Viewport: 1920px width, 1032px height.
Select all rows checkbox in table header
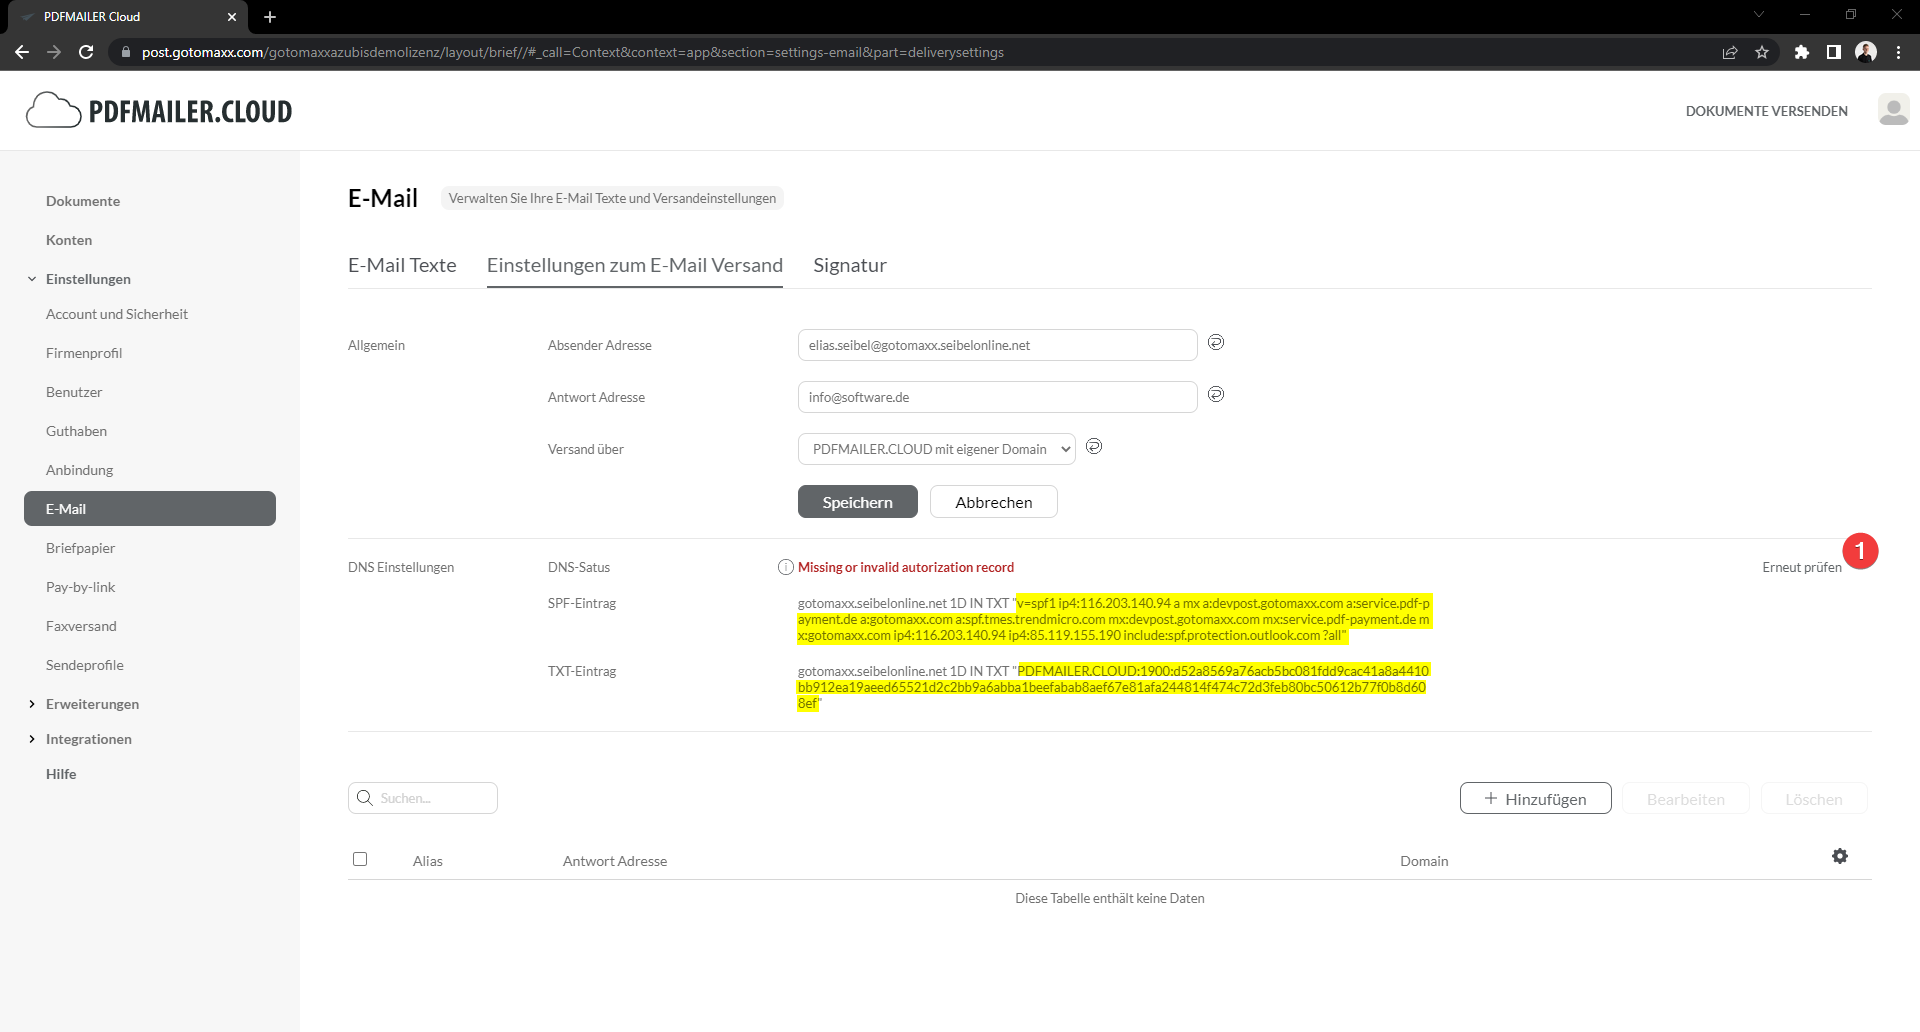[360, 859]
